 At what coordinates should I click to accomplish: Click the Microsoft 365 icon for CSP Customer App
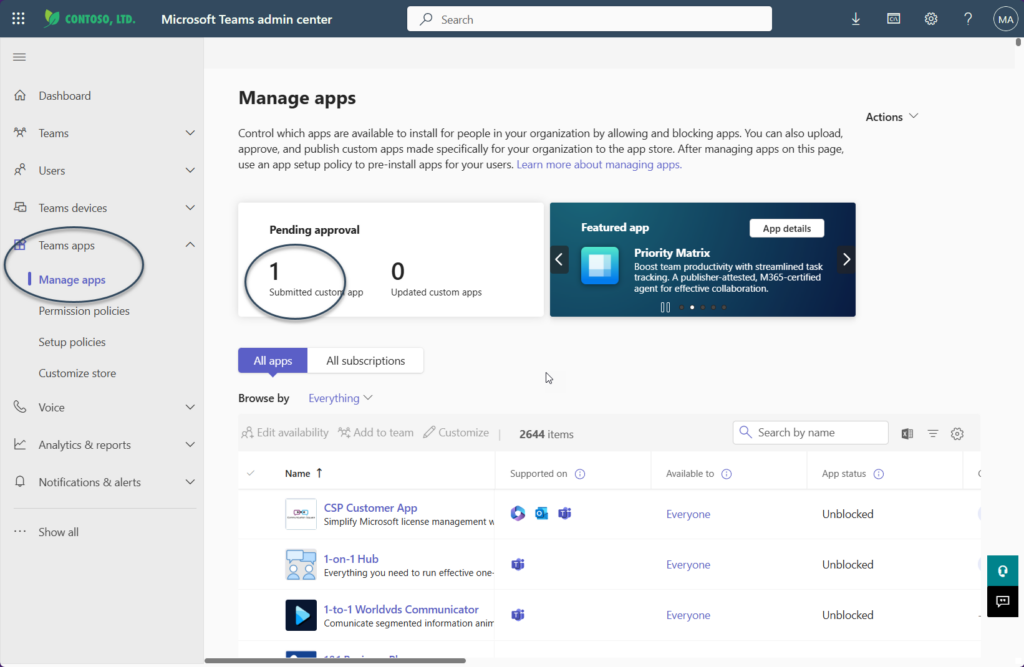point(518,513)
